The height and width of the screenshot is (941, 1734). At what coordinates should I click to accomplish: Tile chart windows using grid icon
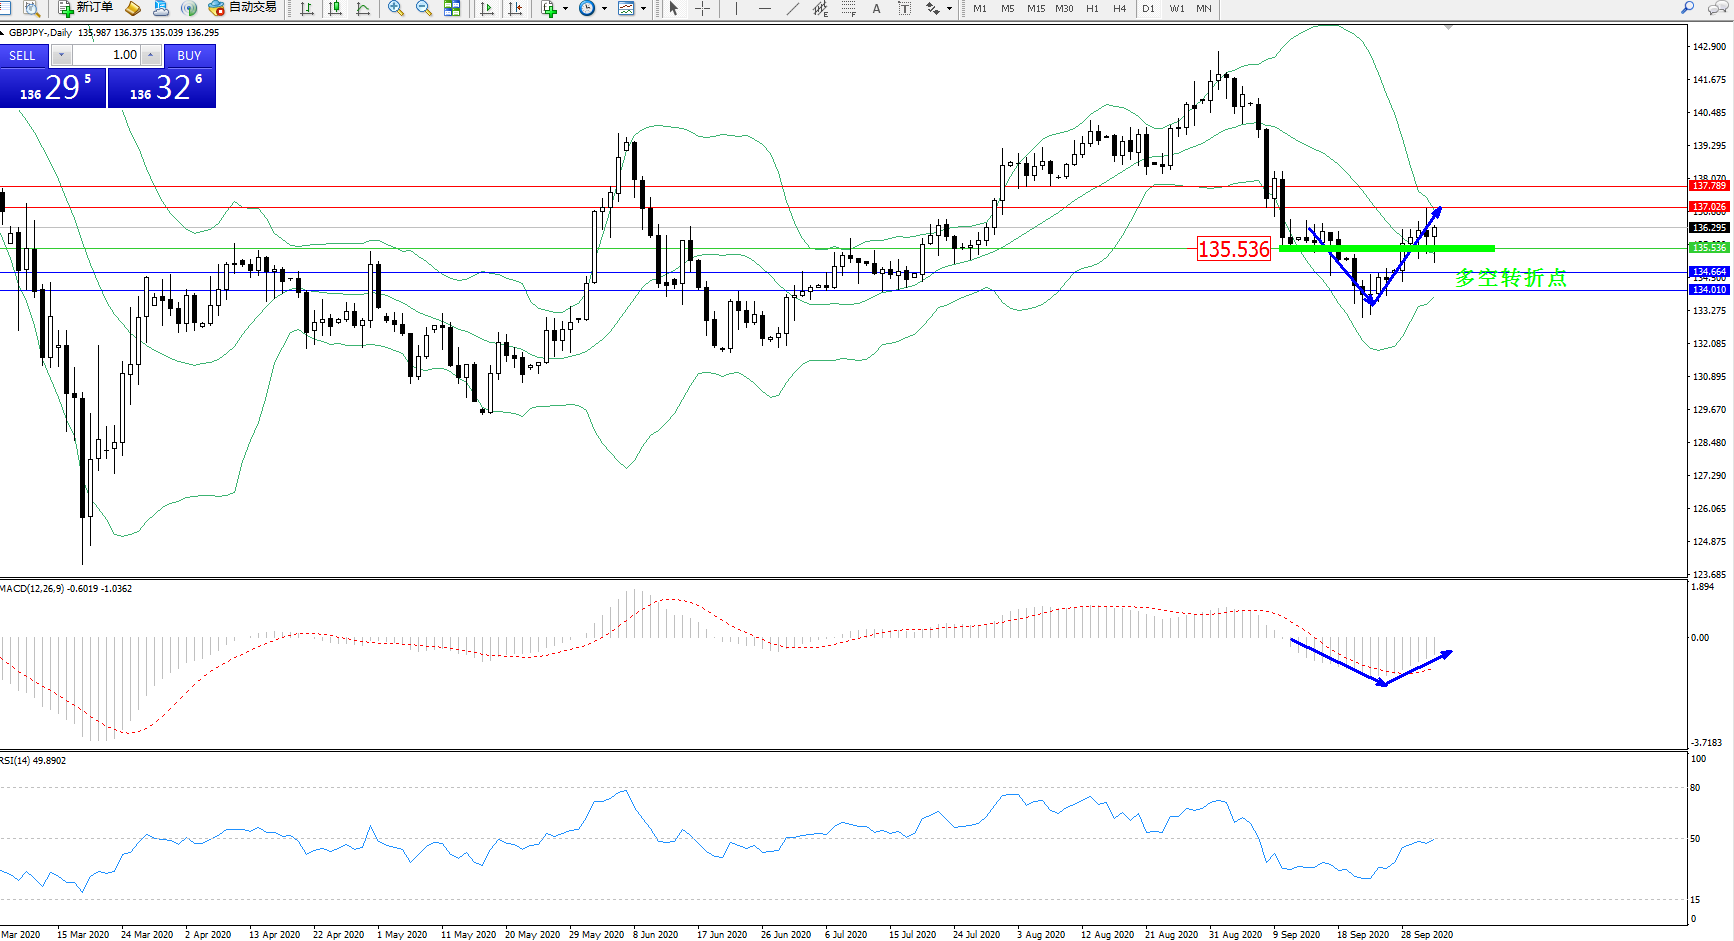pos(452,8)
